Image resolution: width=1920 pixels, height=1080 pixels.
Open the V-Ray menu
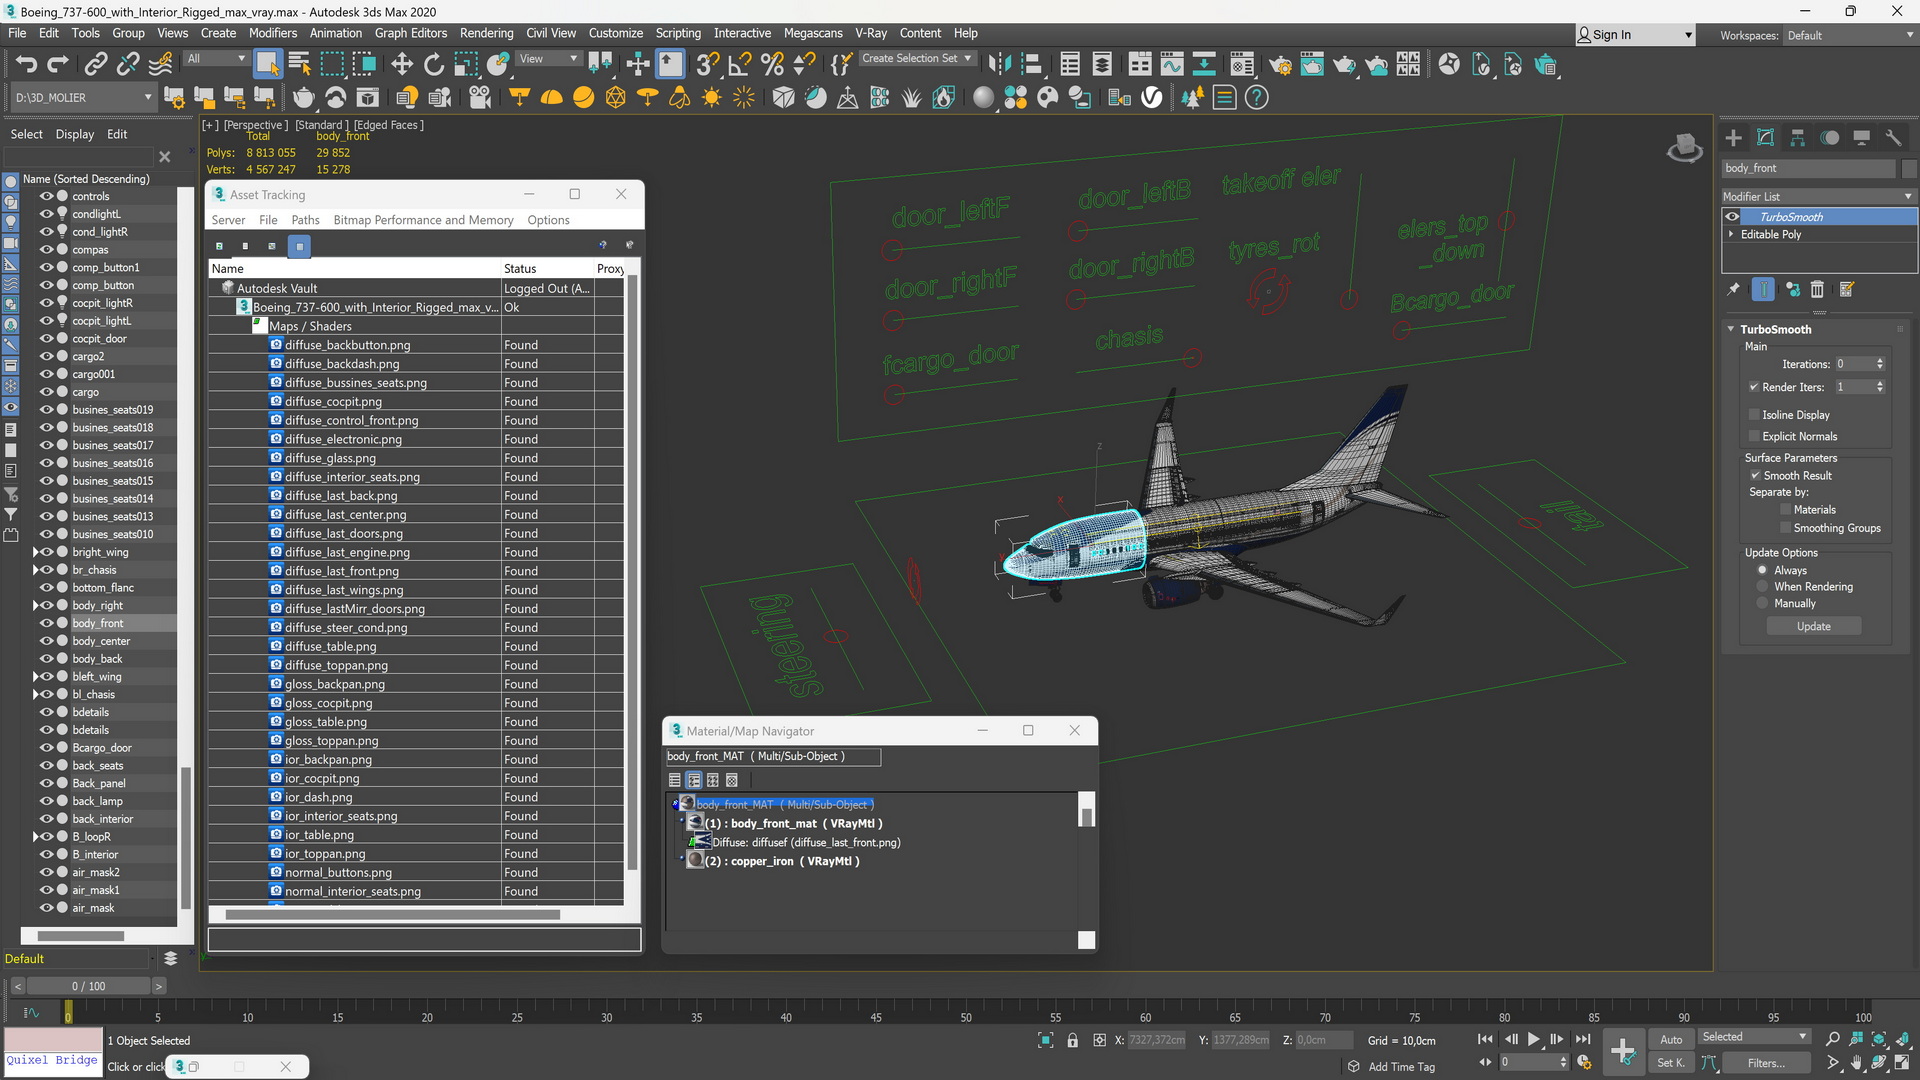click(x=871, y=33)
